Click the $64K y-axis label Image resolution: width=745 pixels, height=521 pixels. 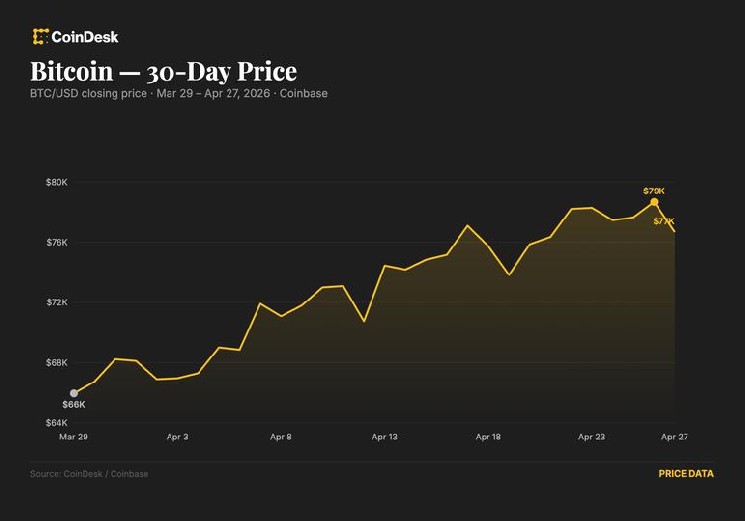click(56, 423)
